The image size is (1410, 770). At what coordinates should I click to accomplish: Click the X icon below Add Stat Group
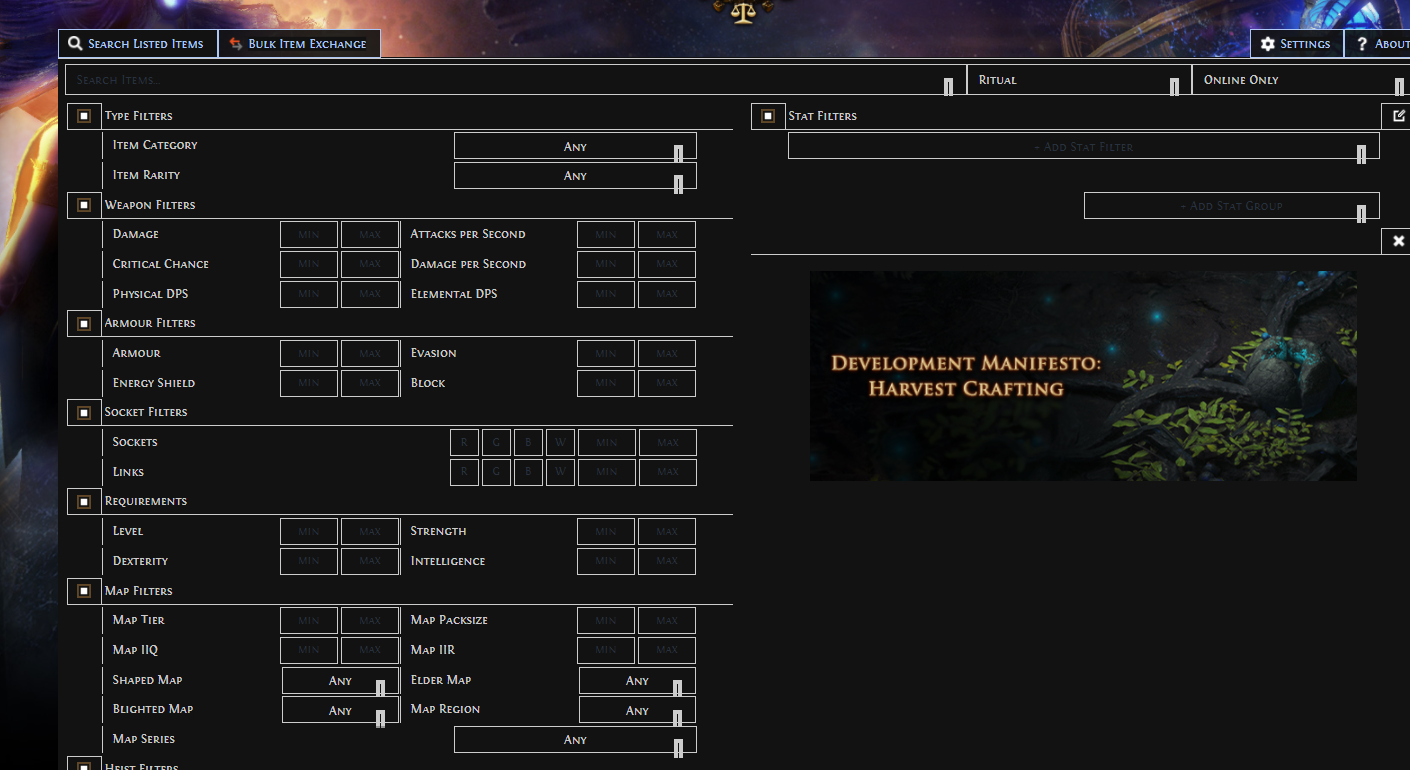1398,241
